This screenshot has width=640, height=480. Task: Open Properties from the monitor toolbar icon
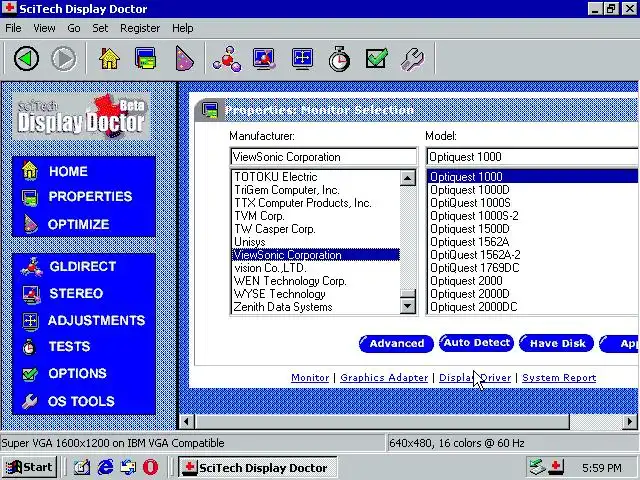[146, 59]
